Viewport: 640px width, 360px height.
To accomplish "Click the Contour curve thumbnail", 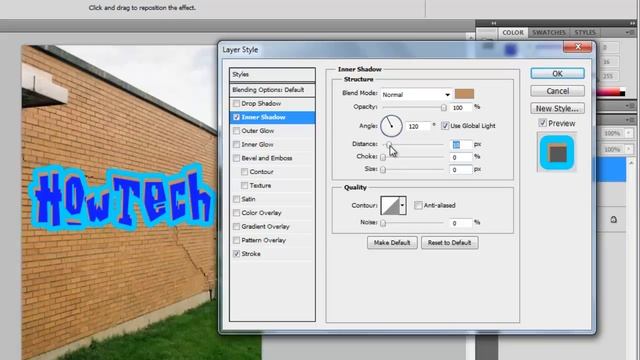I will coord(390,205).
